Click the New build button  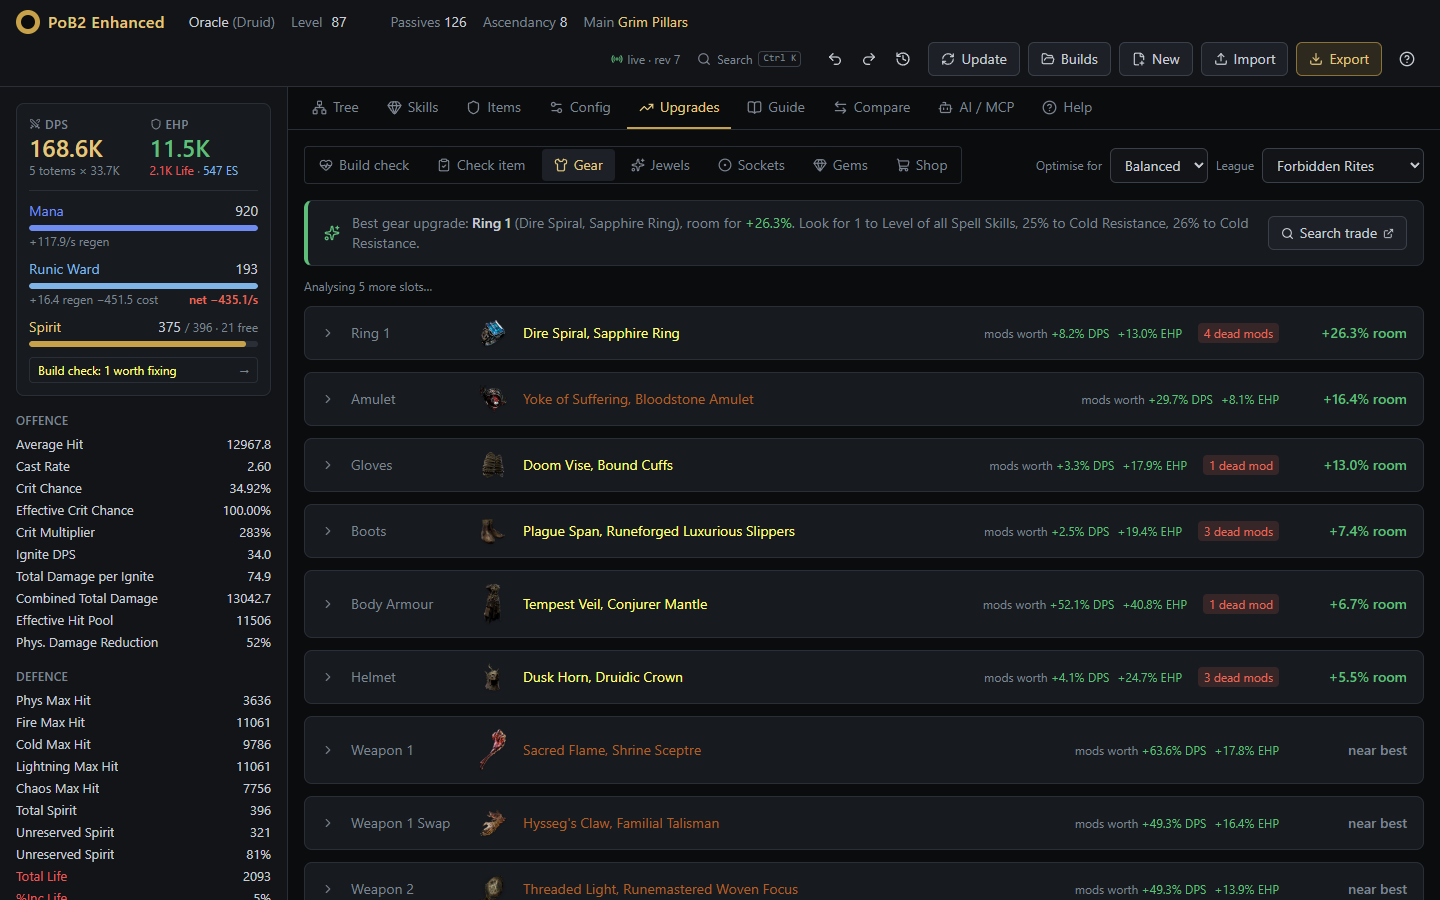pos(1155,59)
